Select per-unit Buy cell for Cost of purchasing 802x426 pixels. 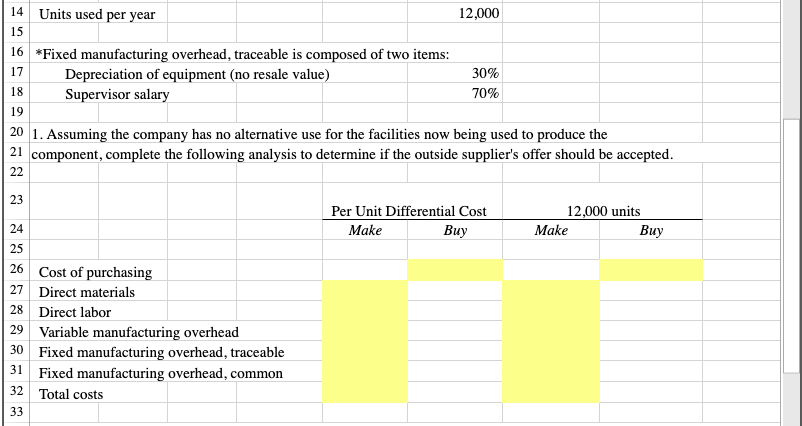(x=455, y=270)
